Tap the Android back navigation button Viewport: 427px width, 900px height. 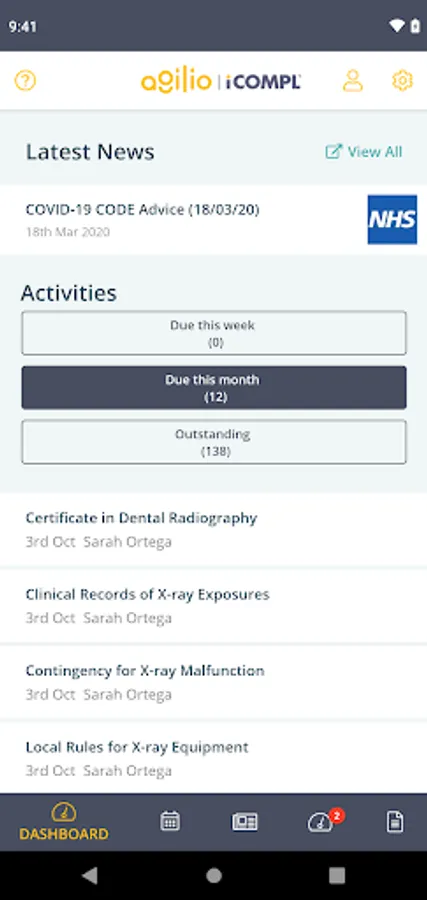[x=90, y=875]
